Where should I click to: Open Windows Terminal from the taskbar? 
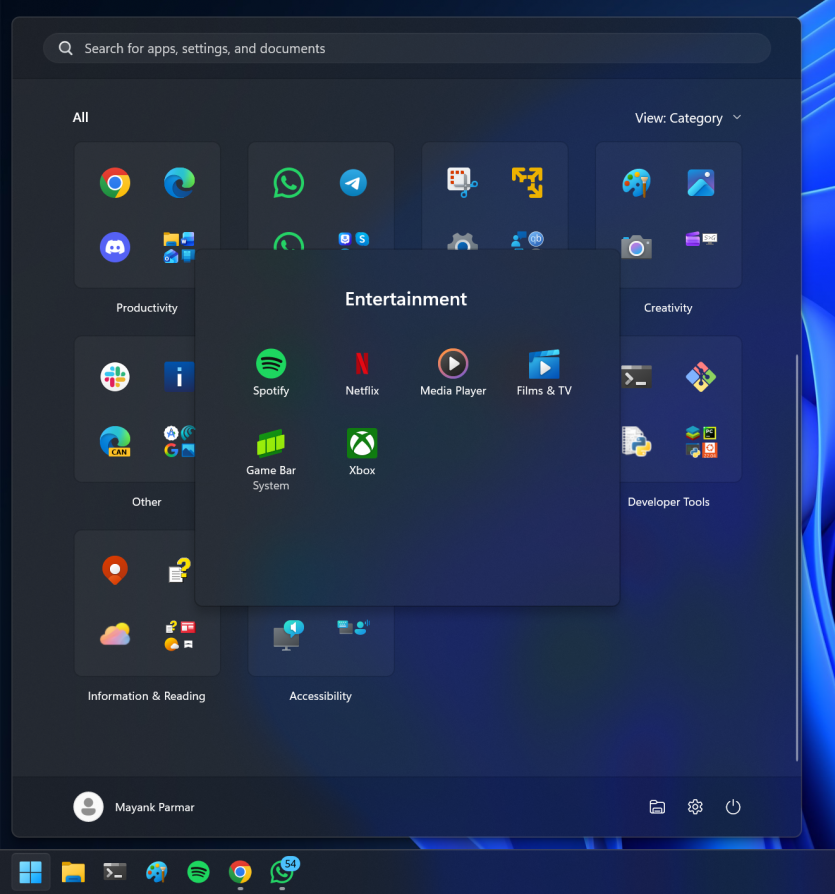click(x=114, y=871)
